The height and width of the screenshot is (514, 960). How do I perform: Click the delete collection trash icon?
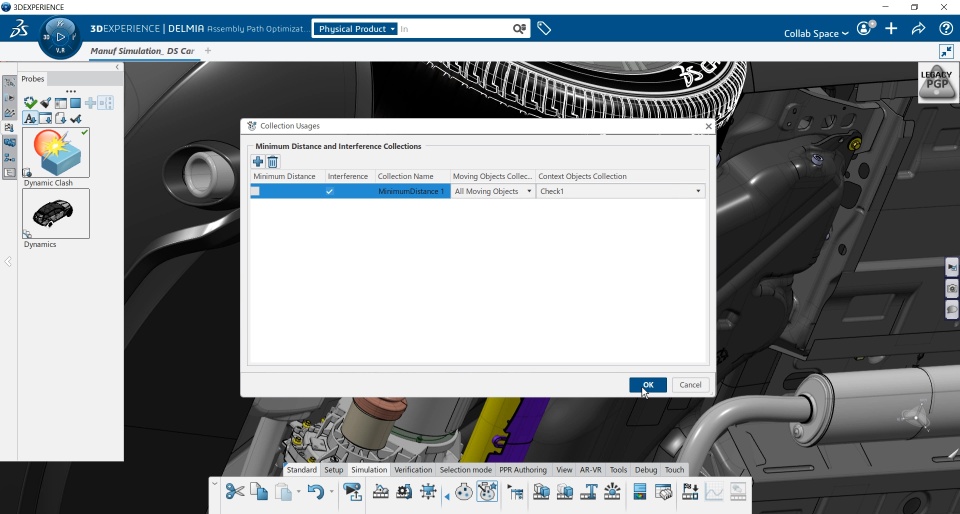(x=273, y=162)
